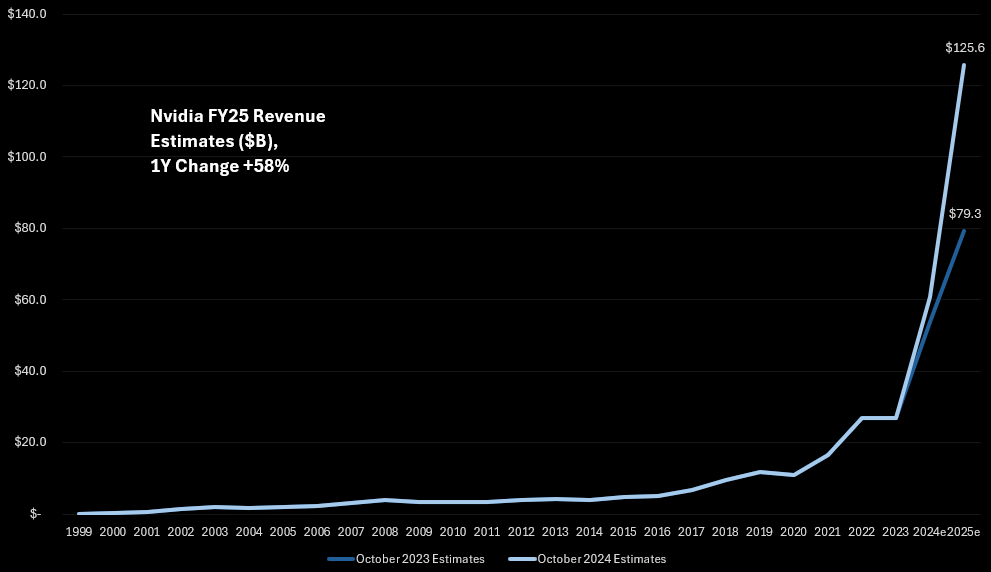The width and height of the screenshot is (991, 572).
Task: Click the 2021 x-axis label
Action: pyautogui.click(x=828, y=532)
